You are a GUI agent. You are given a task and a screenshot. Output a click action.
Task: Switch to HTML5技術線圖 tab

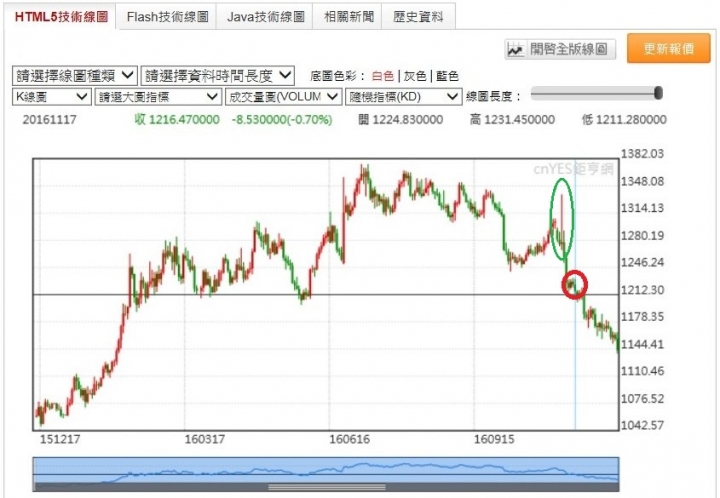tap(61, 17)
